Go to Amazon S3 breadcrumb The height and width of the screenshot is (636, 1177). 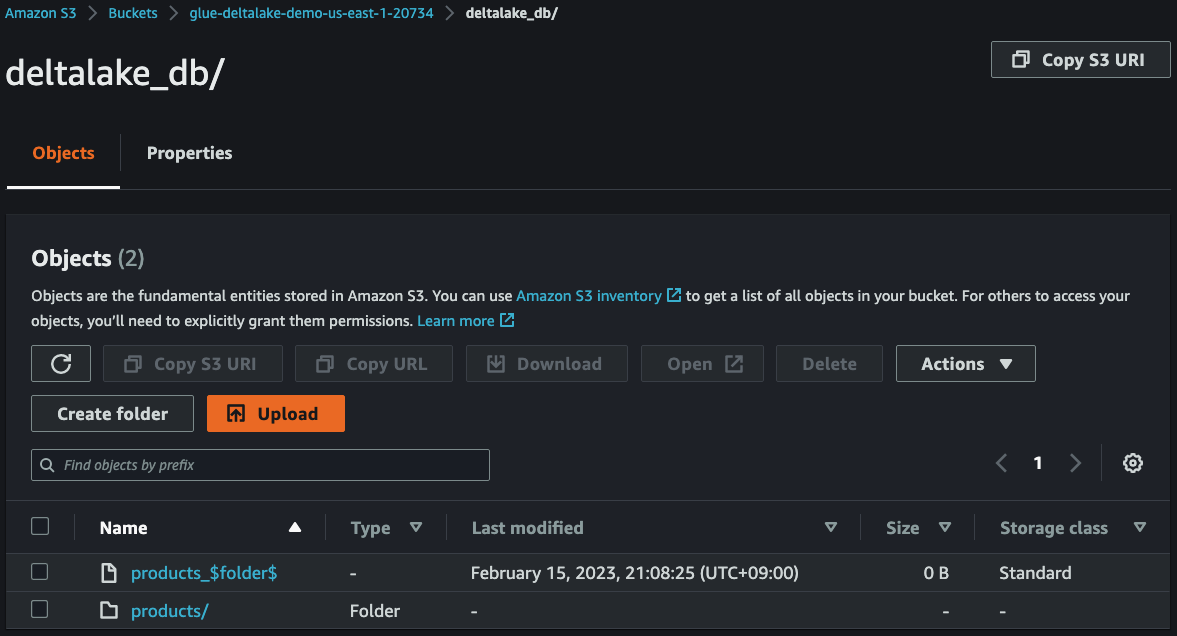pos(41,13)
